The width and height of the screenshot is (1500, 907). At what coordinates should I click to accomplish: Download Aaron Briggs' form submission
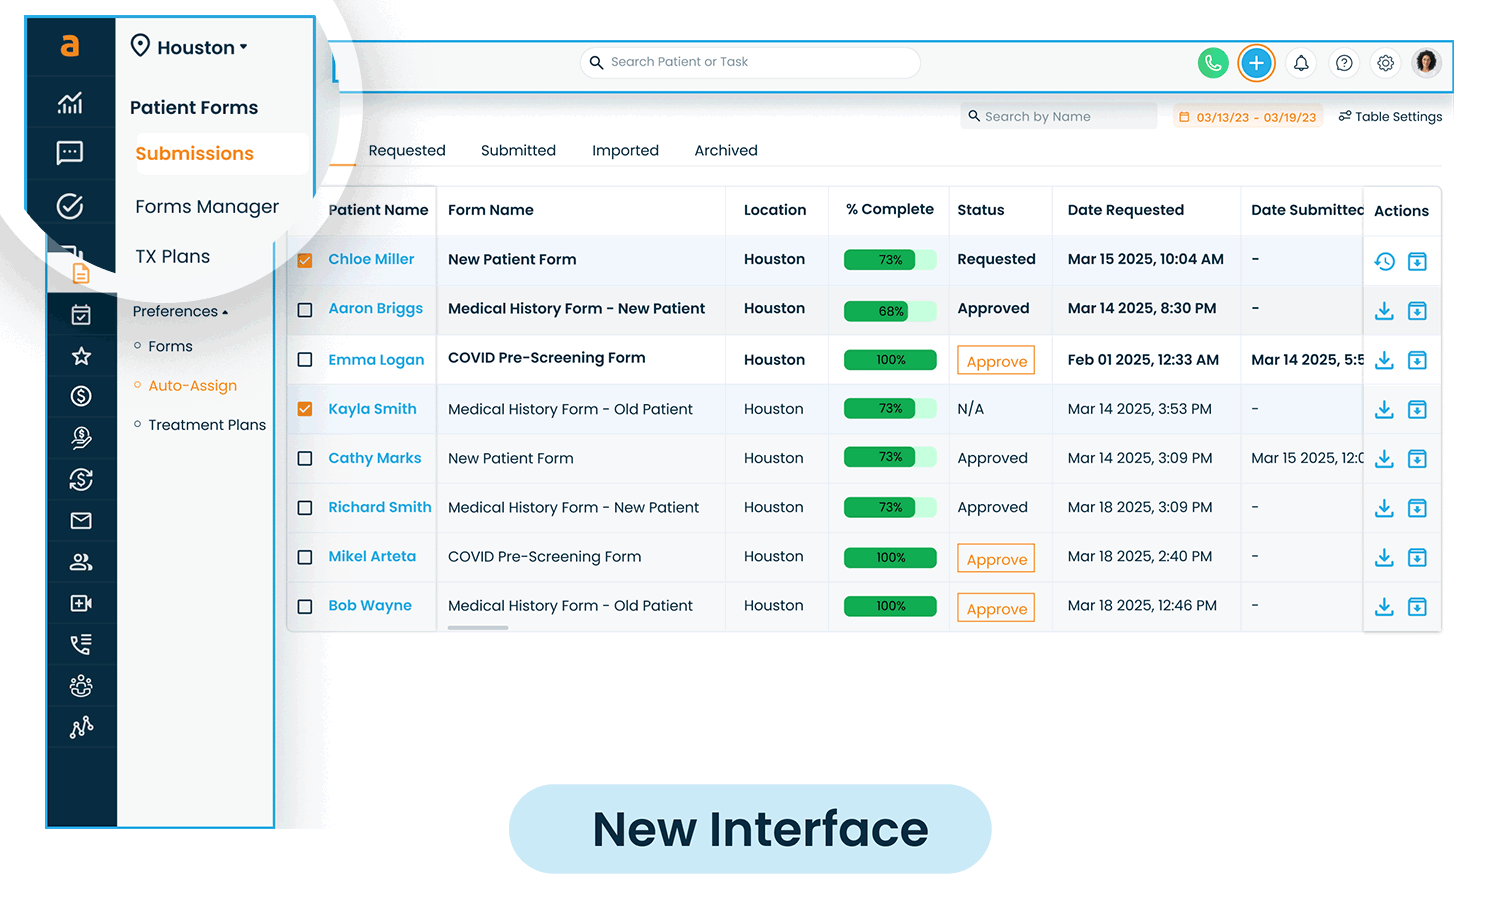click(1384, 311)
